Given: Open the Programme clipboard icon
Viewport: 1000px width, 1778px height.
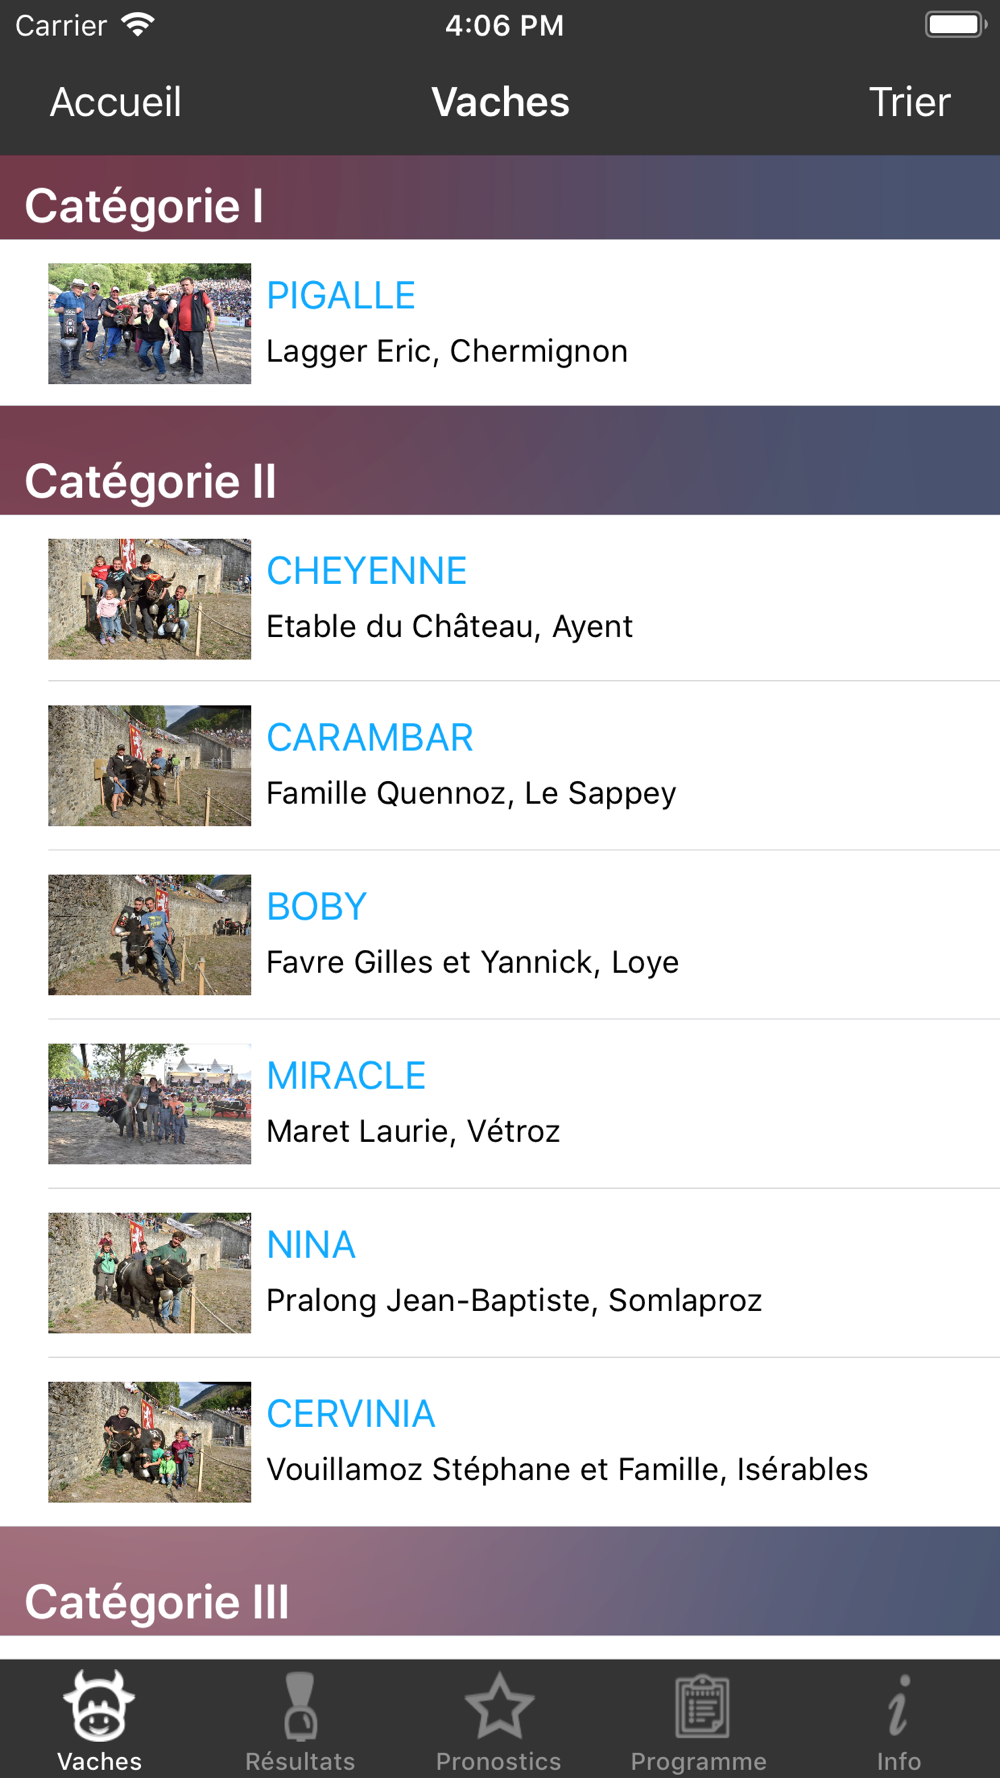Looking at the screenshot, I should coord(699,1705).
